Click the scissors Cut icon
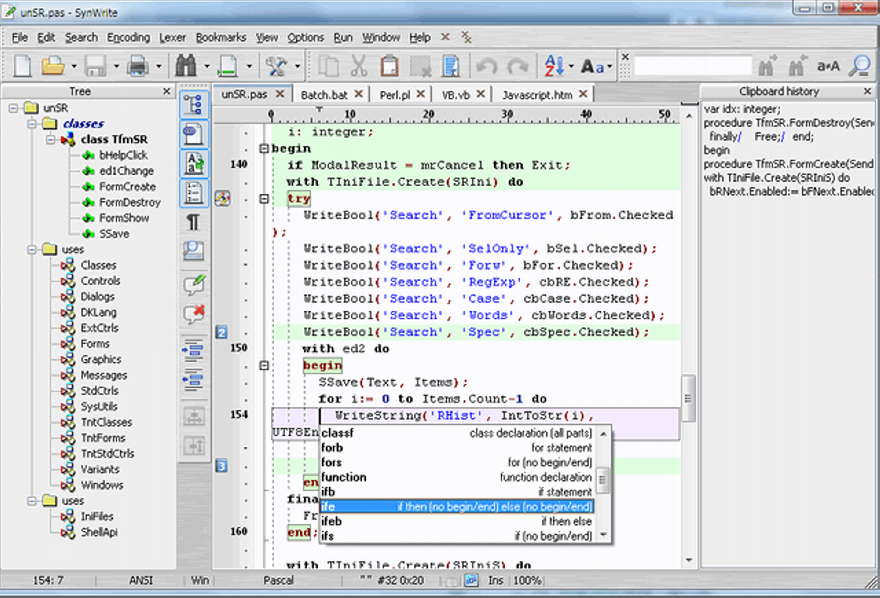Viewport: 880px width, 598px height. pyautogui.click(x=359, y=67)
